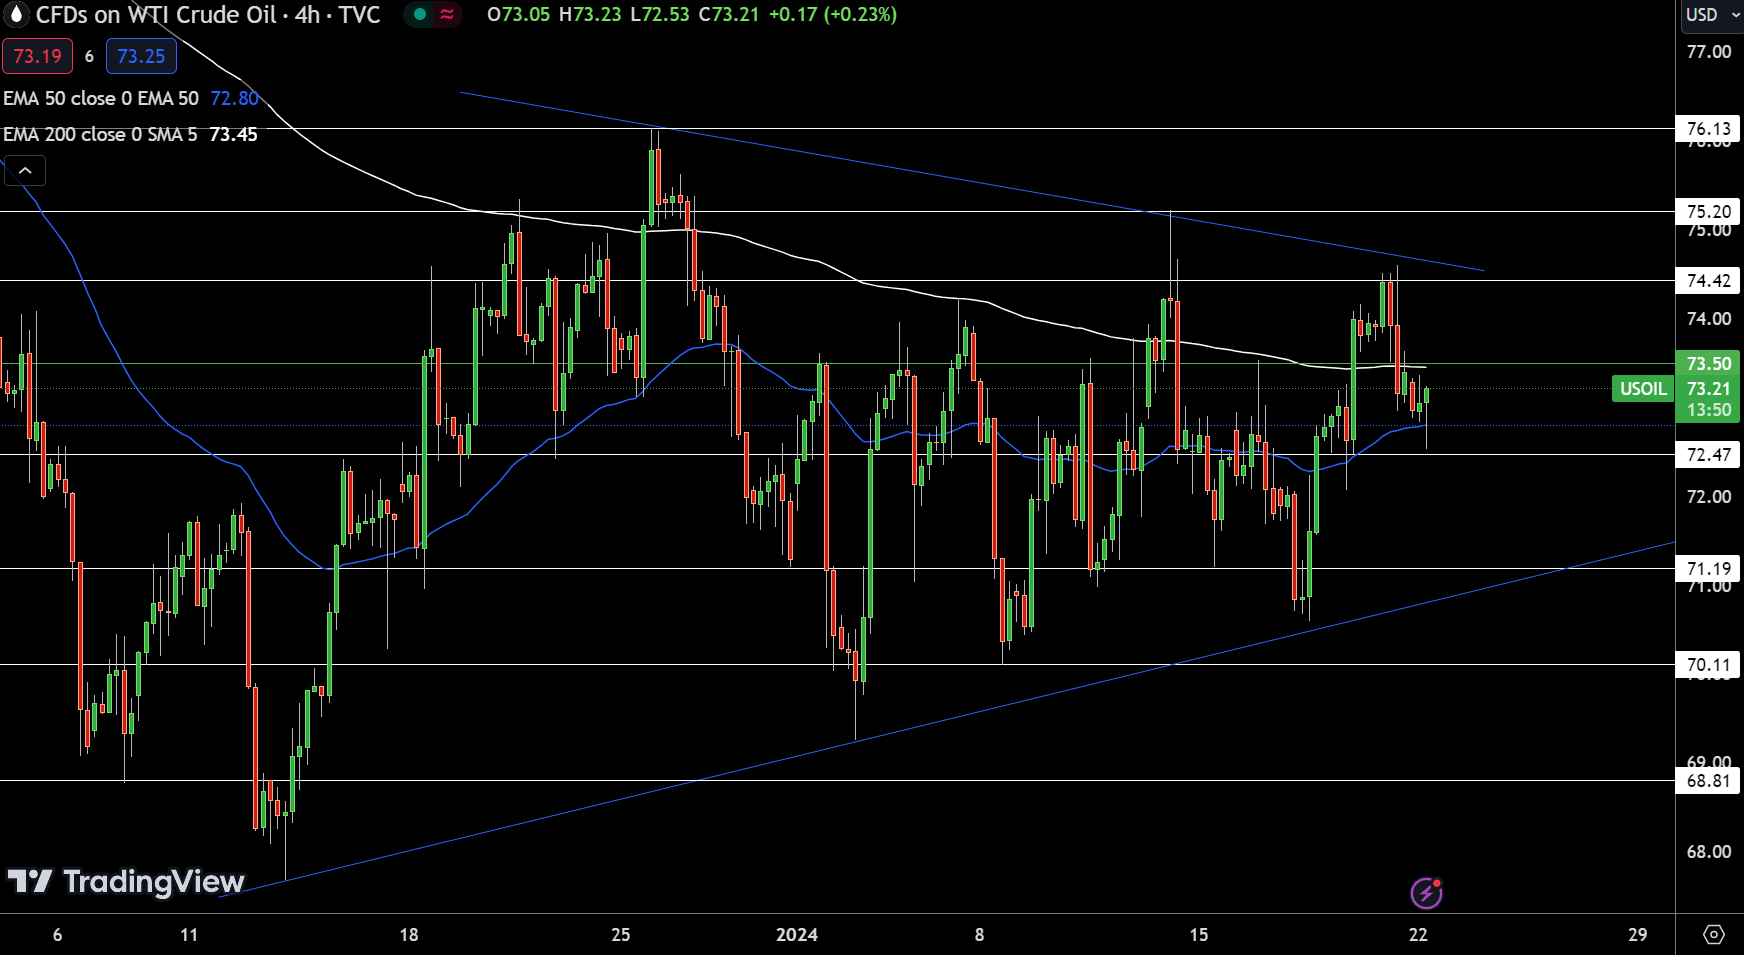Click the 18 date on time axis
The image size is (1744, 955).
click(409, 935)
